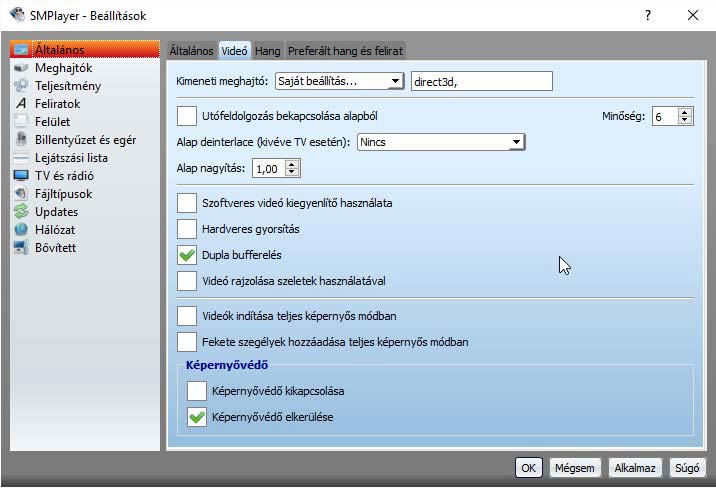Open Billentyűzet és egér settings

pyautogui.click(x=85, y=140)
